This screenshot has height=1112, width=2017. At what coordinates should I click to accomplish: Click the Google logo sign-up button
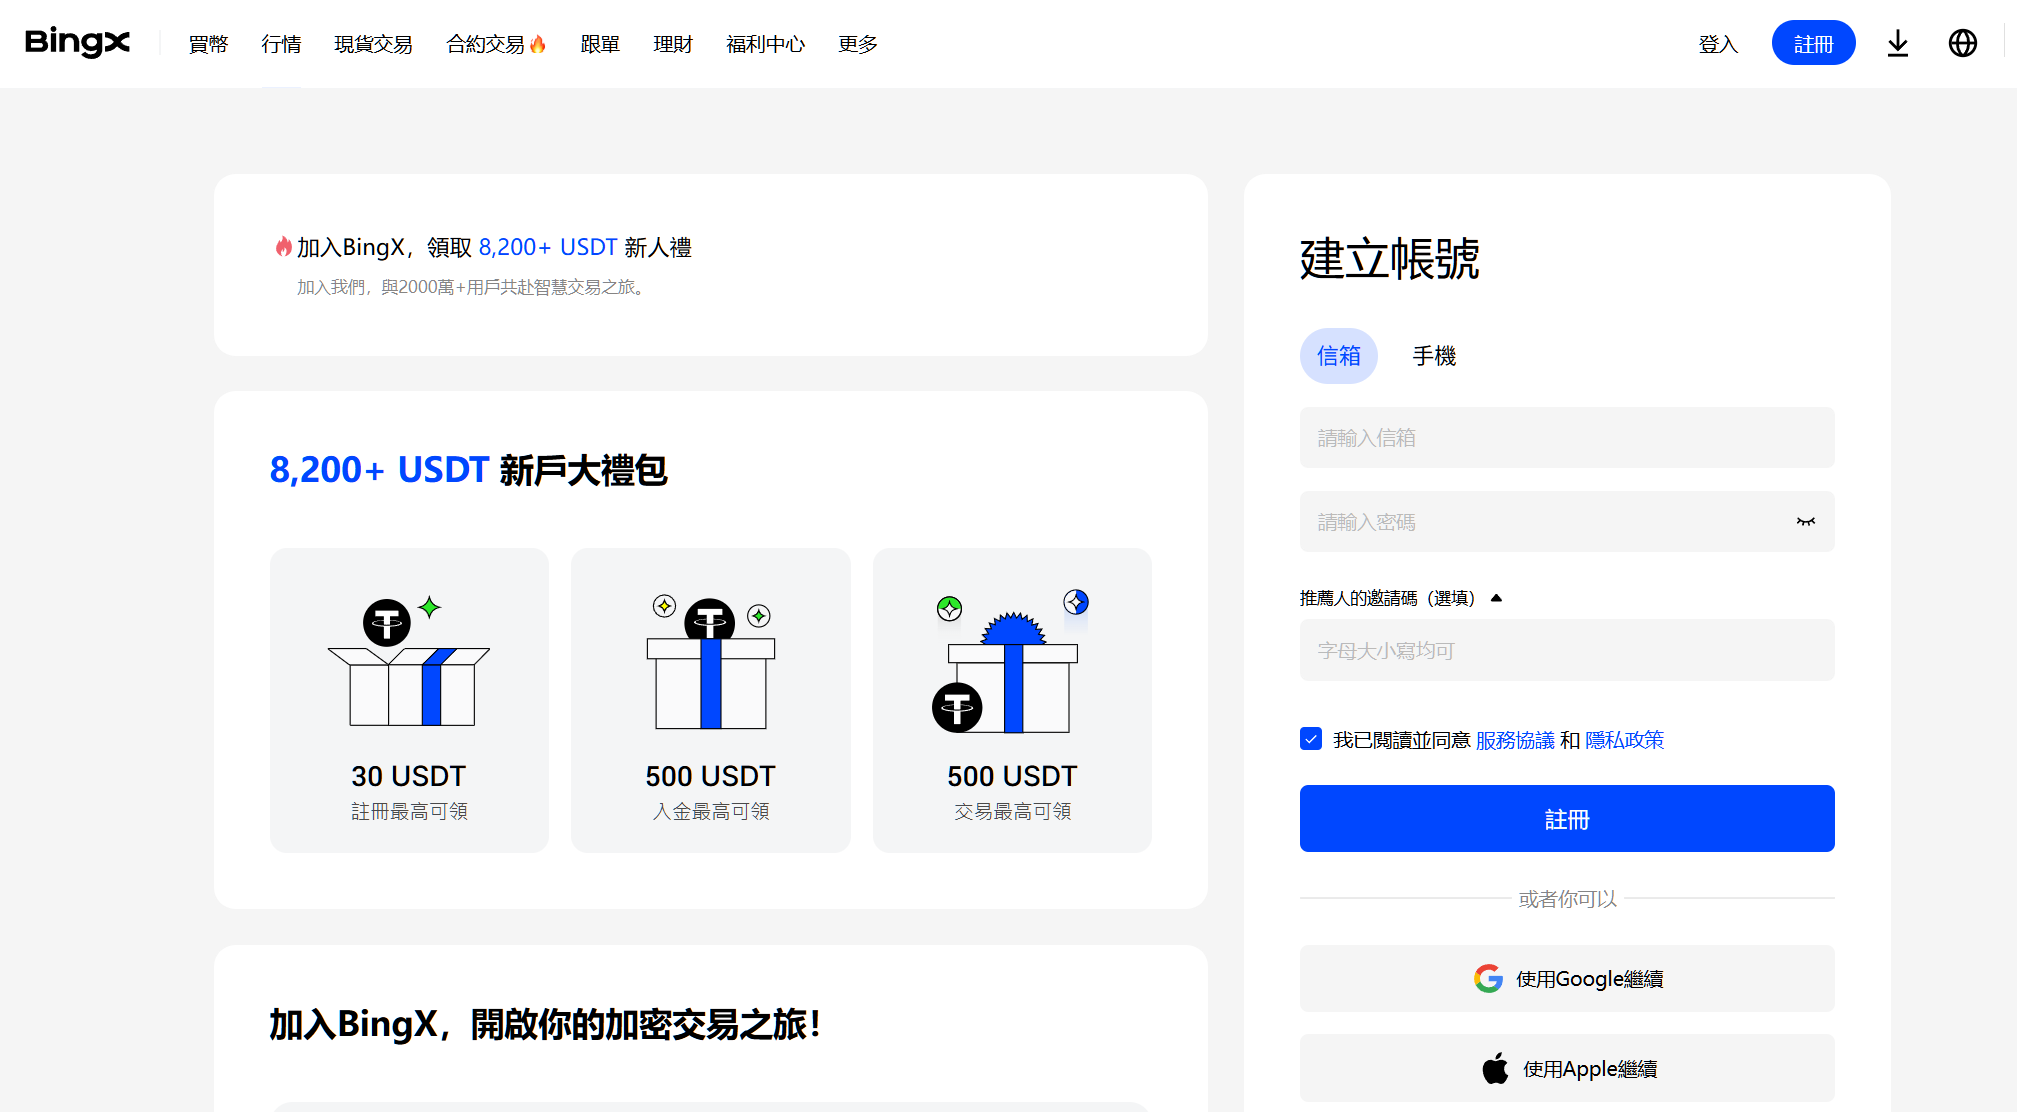tap(1566, 978)
